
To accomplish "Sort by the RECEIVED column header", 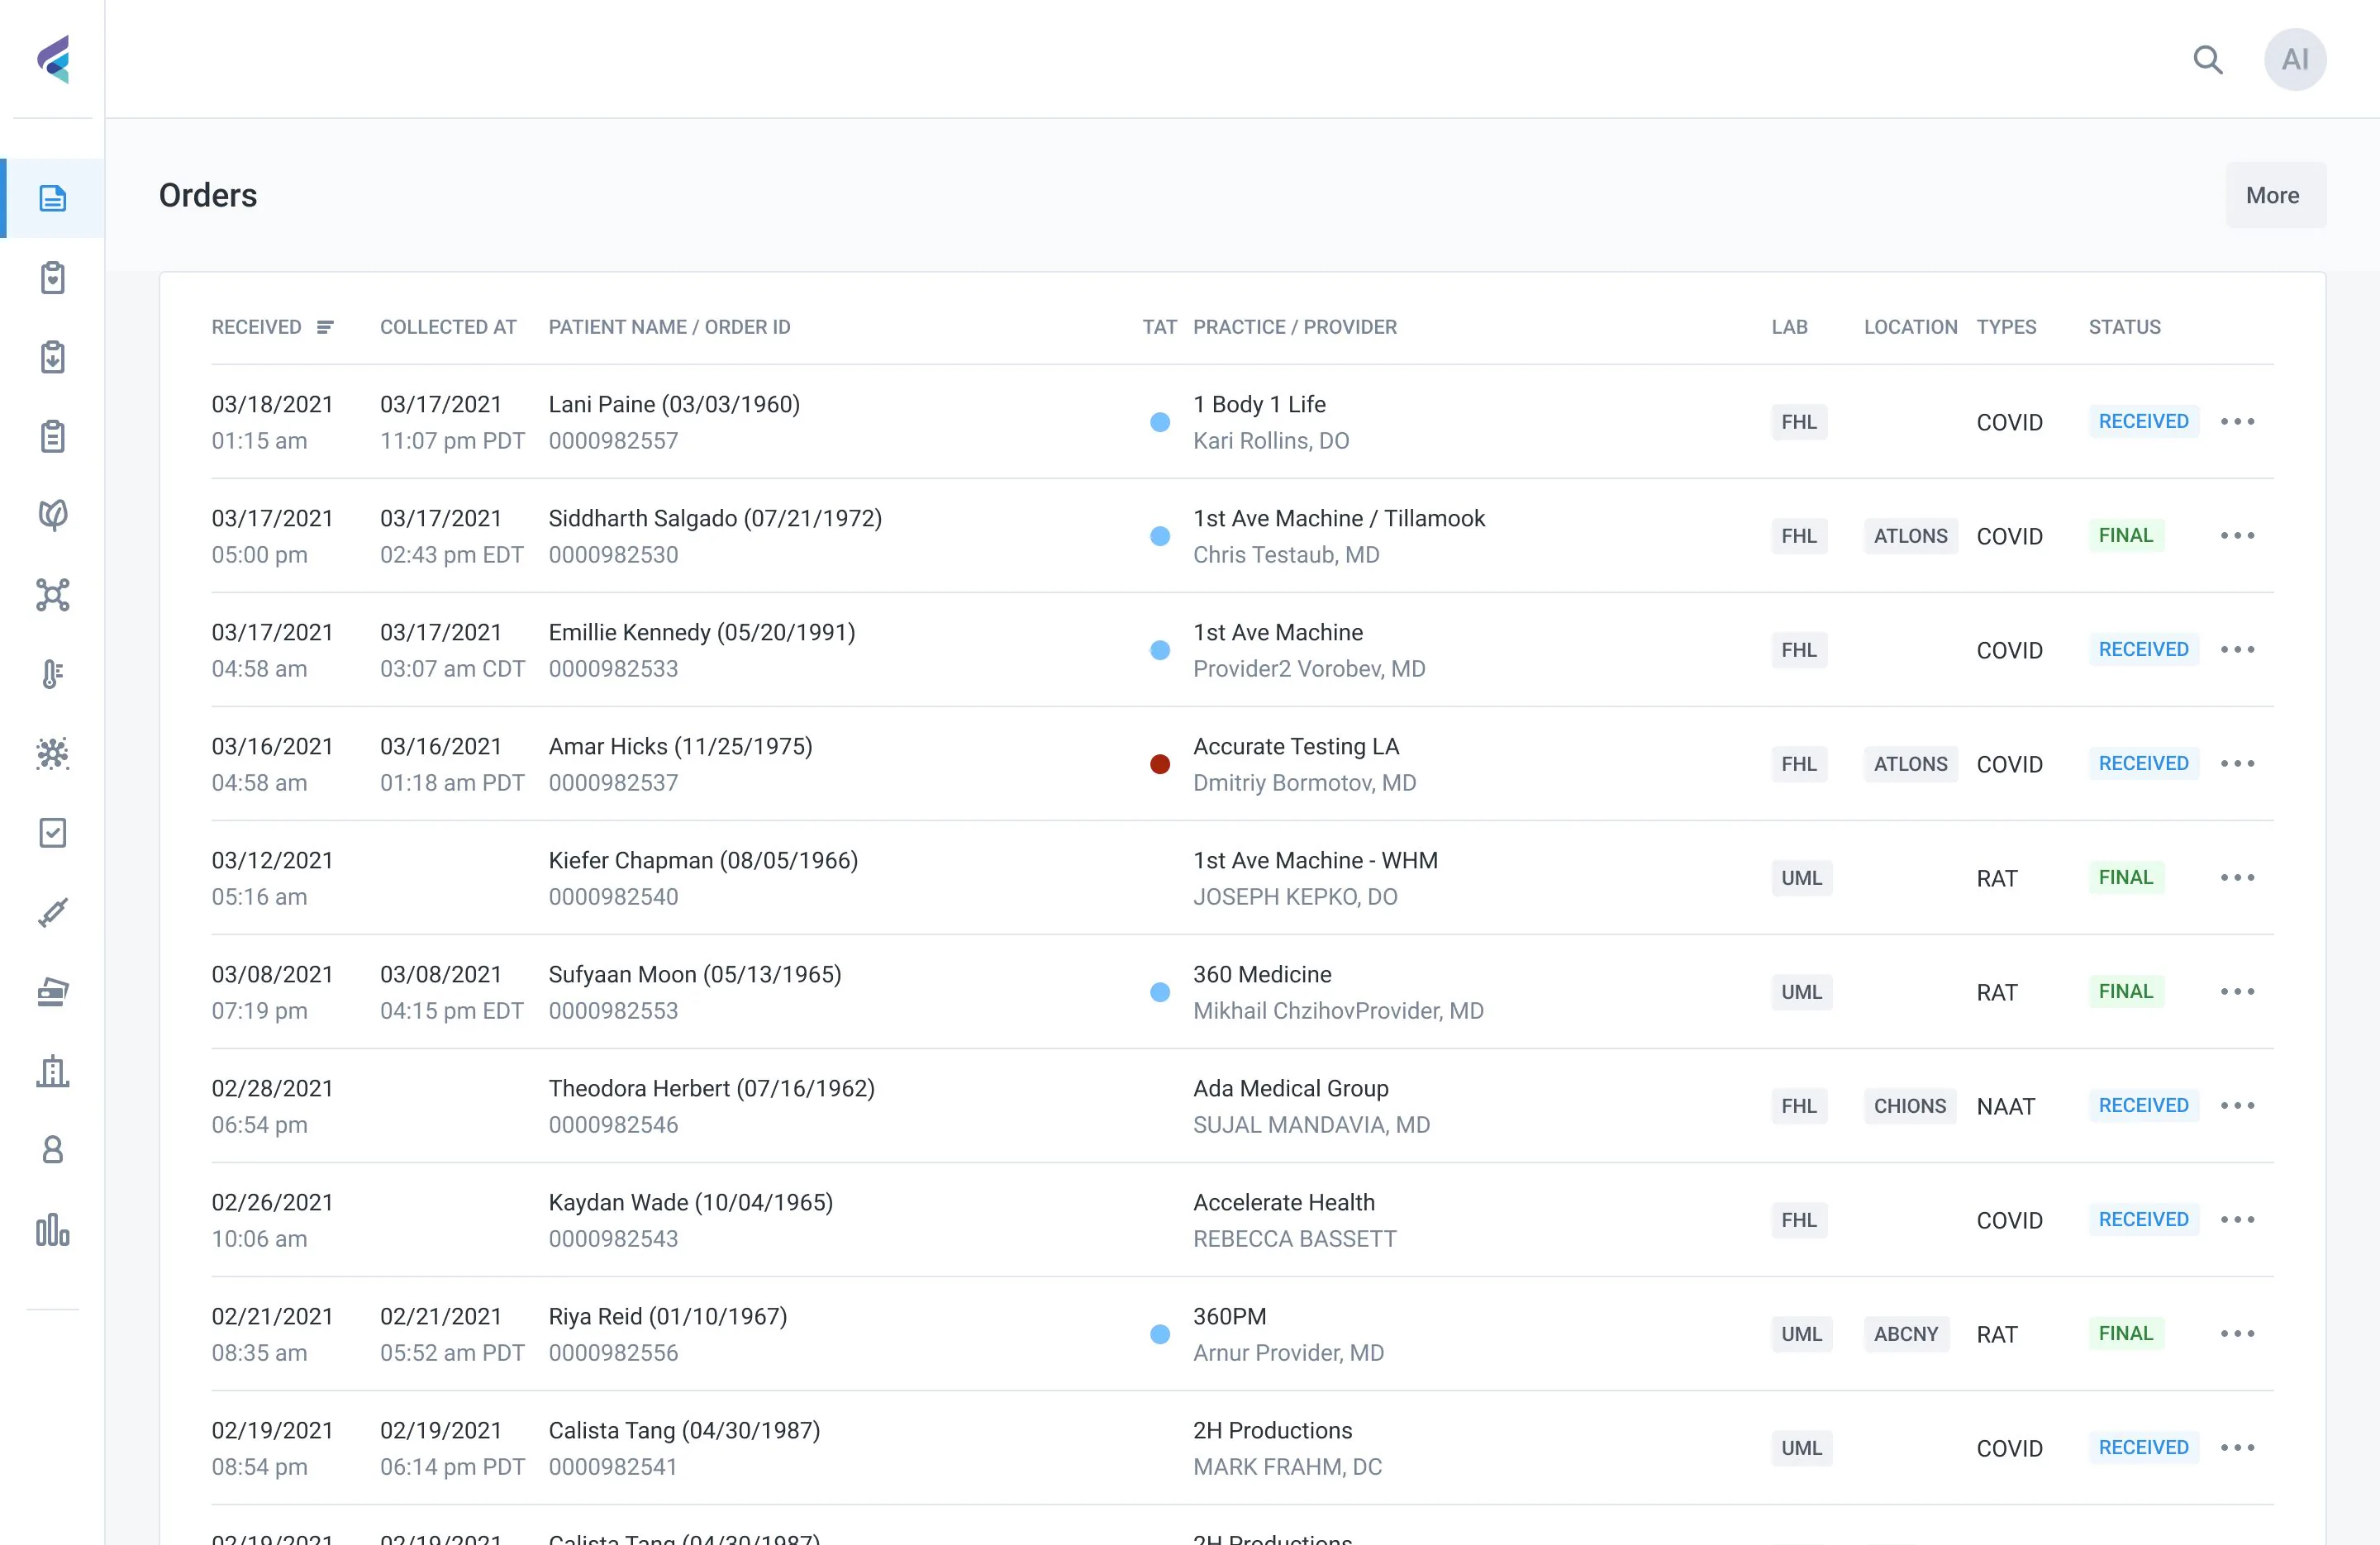I will 272,327.
